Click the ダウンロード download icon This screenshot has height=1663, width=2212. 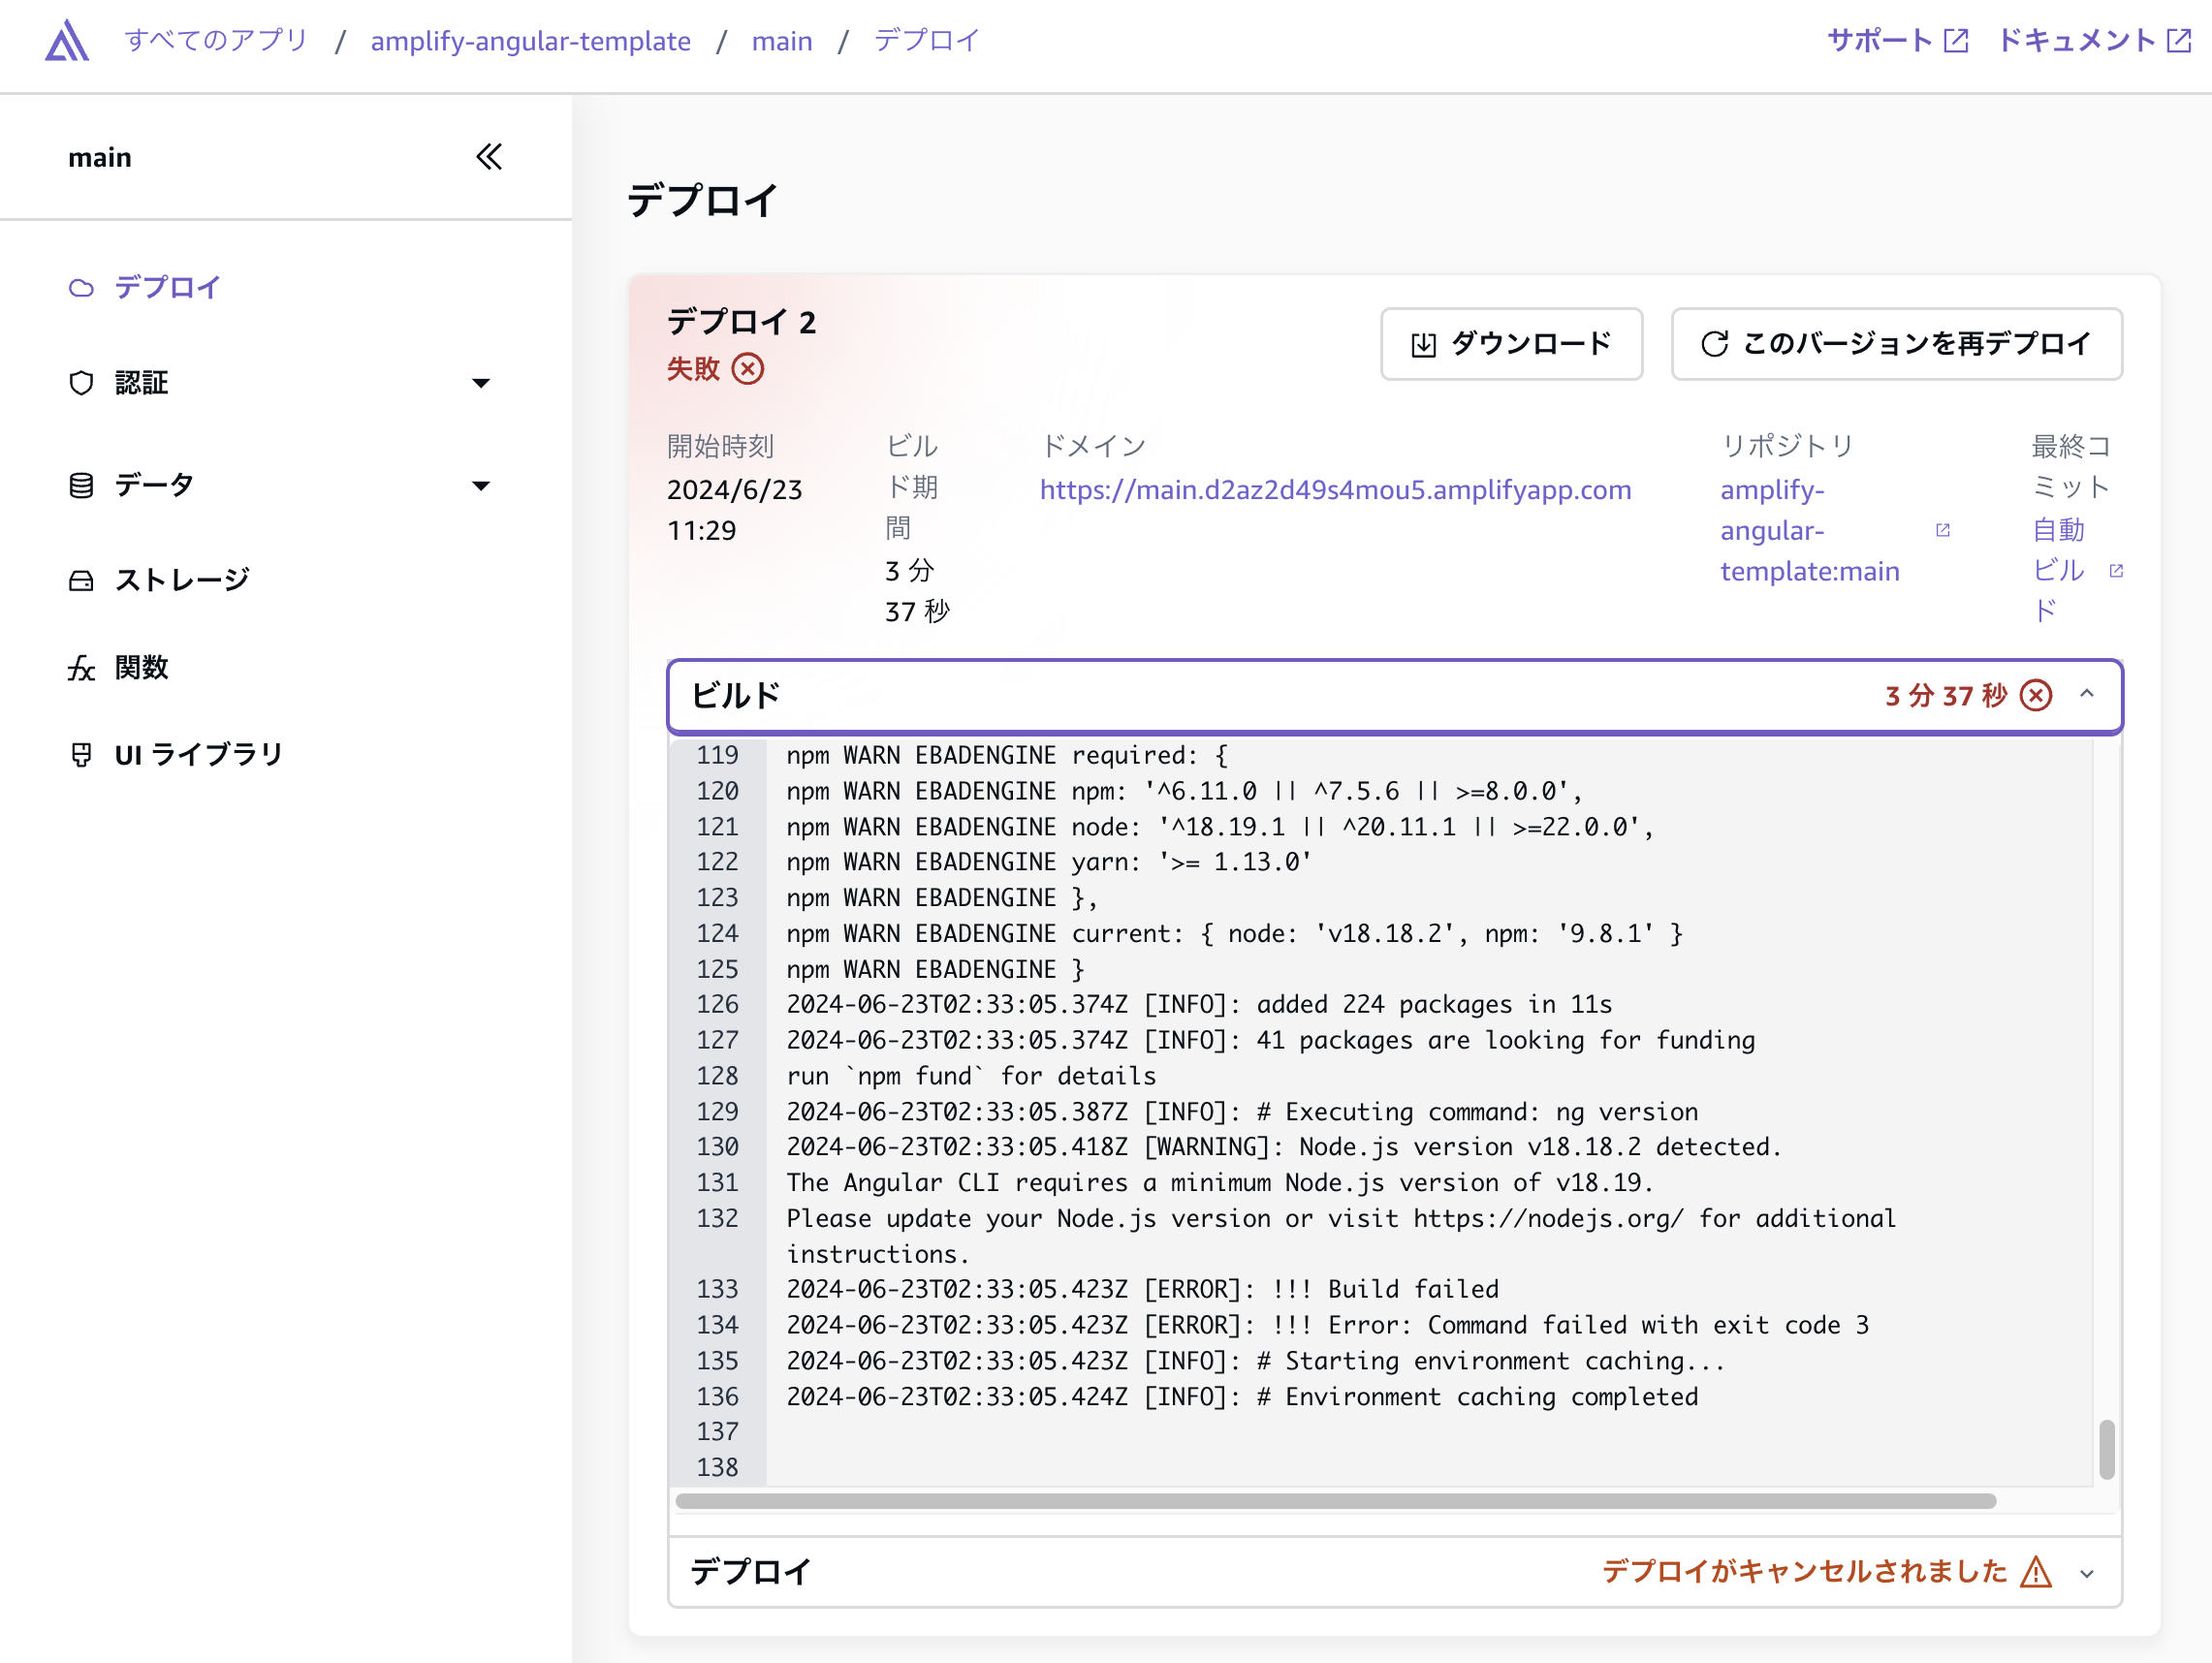tap(1426, 343)
